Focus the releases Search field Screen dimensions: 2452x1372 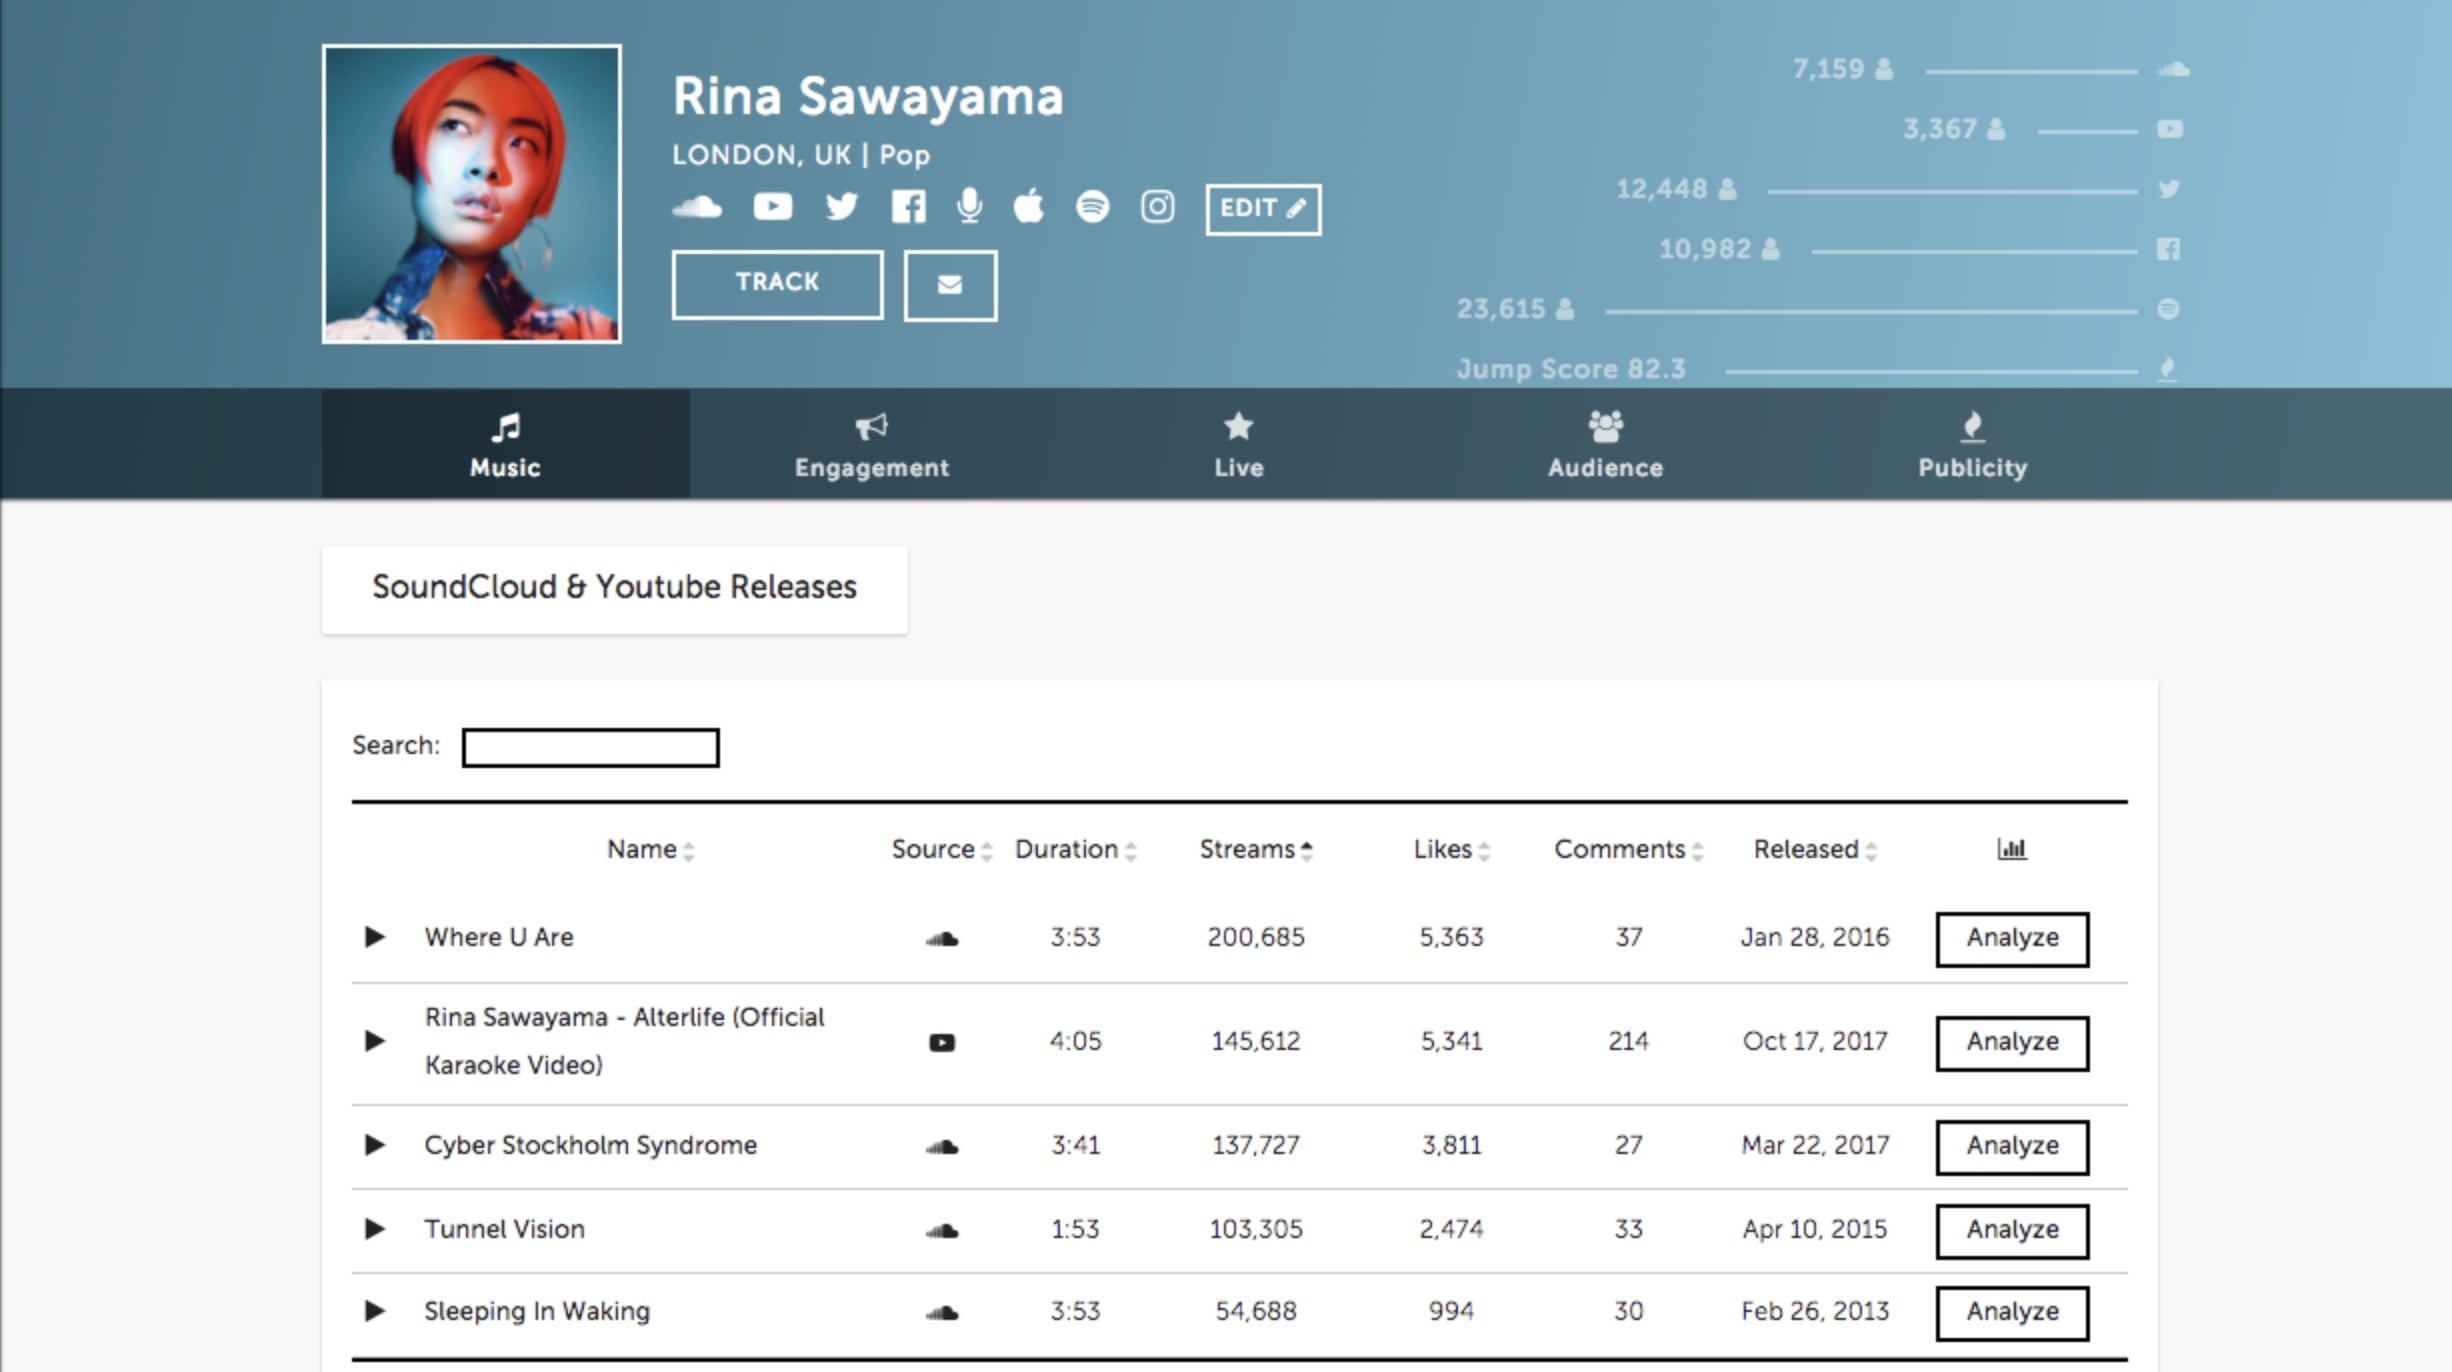(x=590, y=747)
